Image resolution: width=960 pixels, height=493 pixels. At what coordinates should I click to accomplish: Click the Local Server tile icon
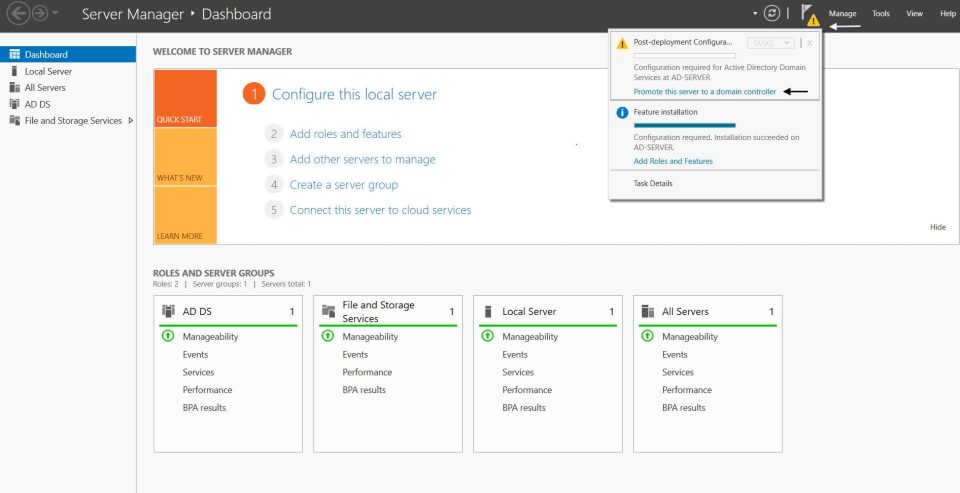point(488,311)
